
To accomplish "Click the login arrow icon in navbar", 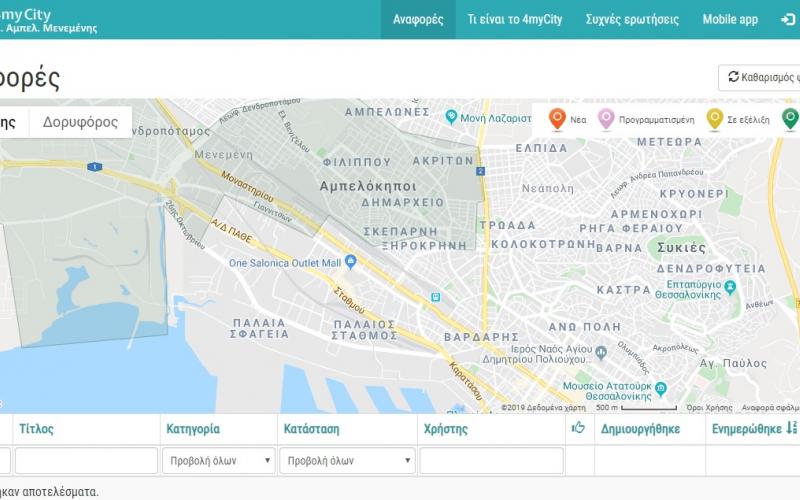I will [788, 19].
